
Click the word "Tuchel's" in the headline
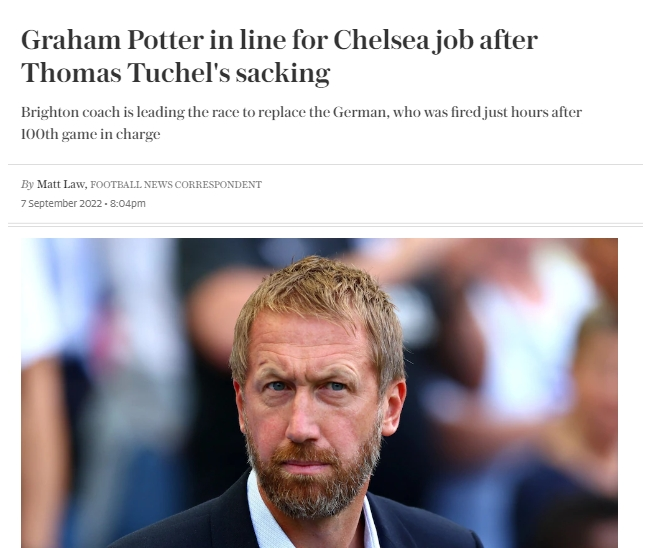(179, 73)
